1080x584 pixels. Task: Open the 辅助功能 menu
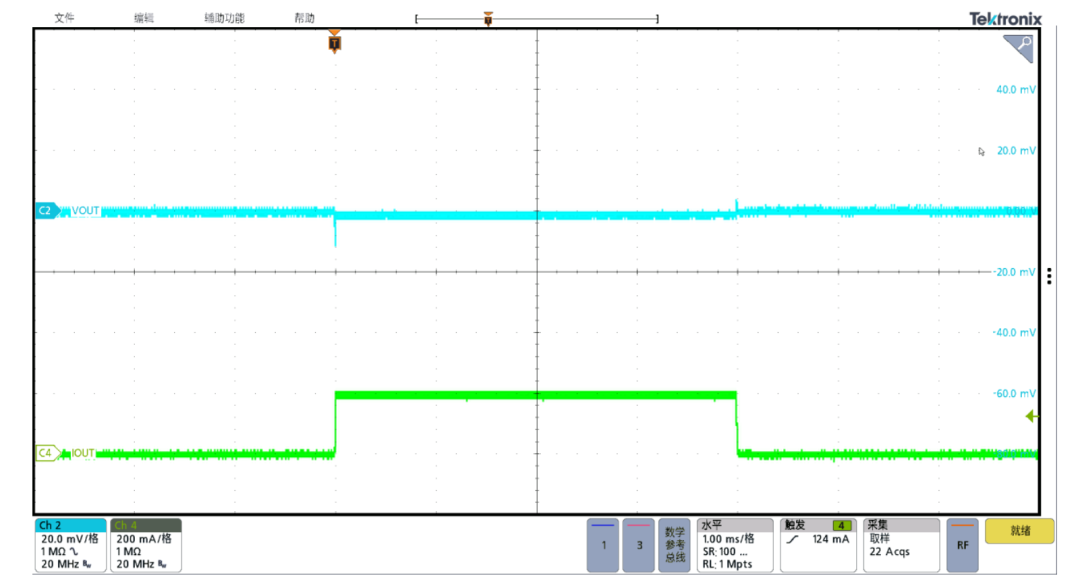pyautogui.click(x=224, y=18)
